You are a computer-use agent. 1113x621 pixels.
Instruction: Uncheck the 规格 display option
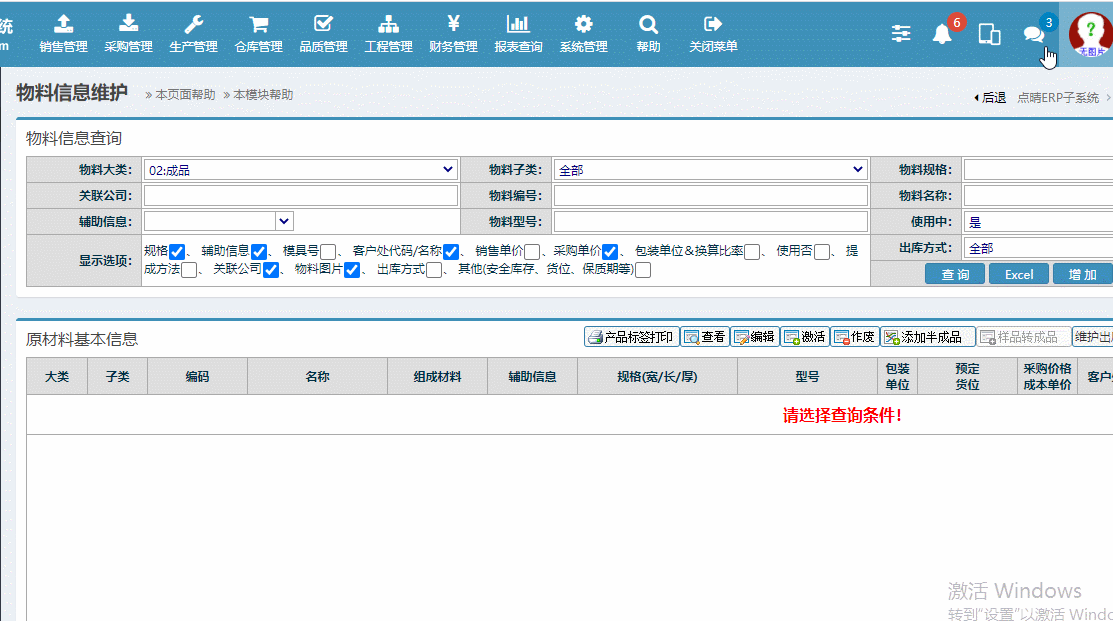coord(177,252)
